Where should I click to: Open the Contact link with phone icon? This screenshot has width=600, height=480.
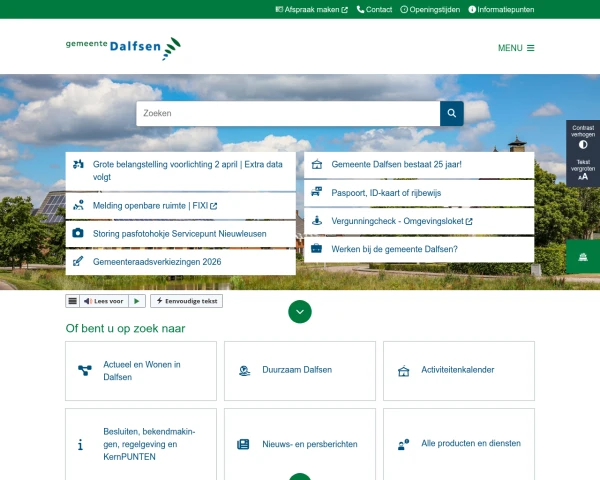[374, 10]
